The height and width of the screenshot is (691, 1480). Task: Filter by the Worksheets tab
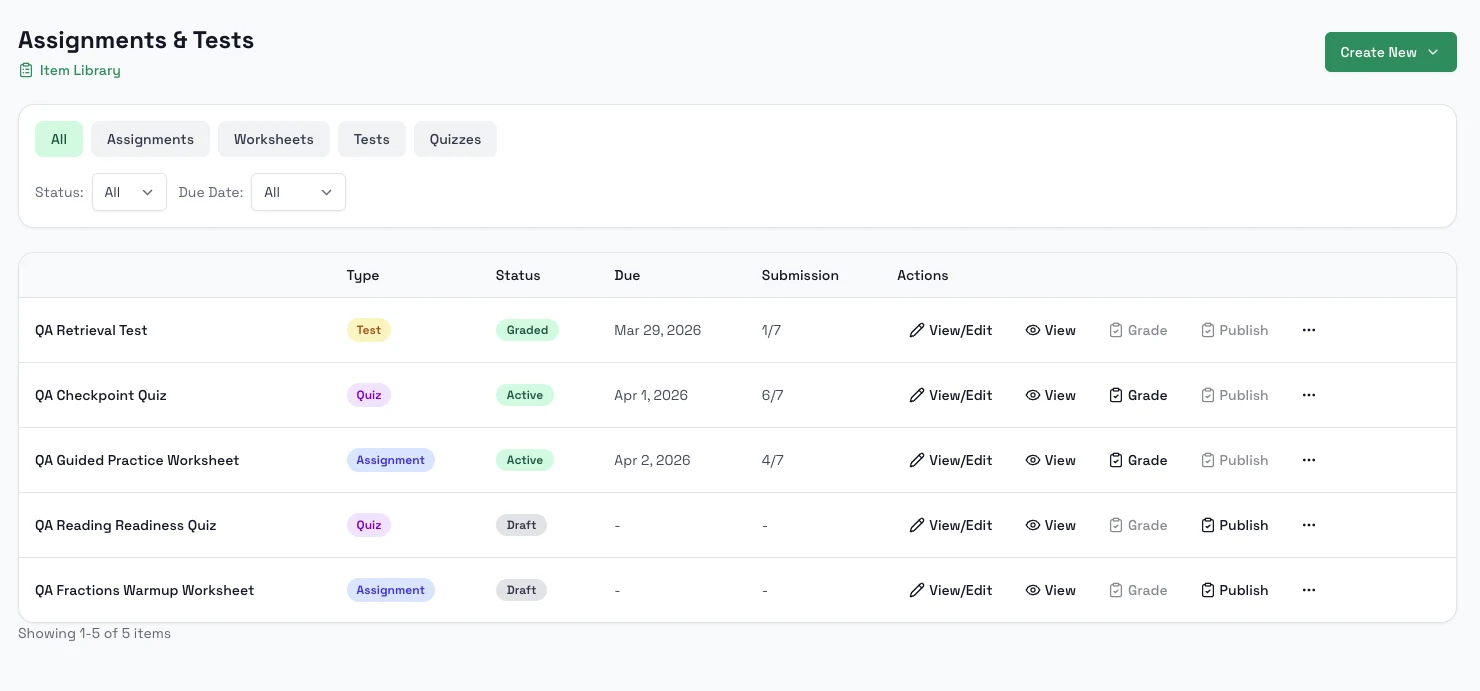[x=273, y=139]
